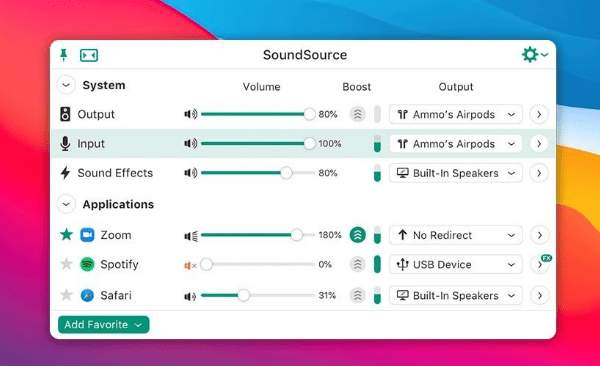Toggle compact view icon next to pin
The image size is (600, 366).
(89, 55)
